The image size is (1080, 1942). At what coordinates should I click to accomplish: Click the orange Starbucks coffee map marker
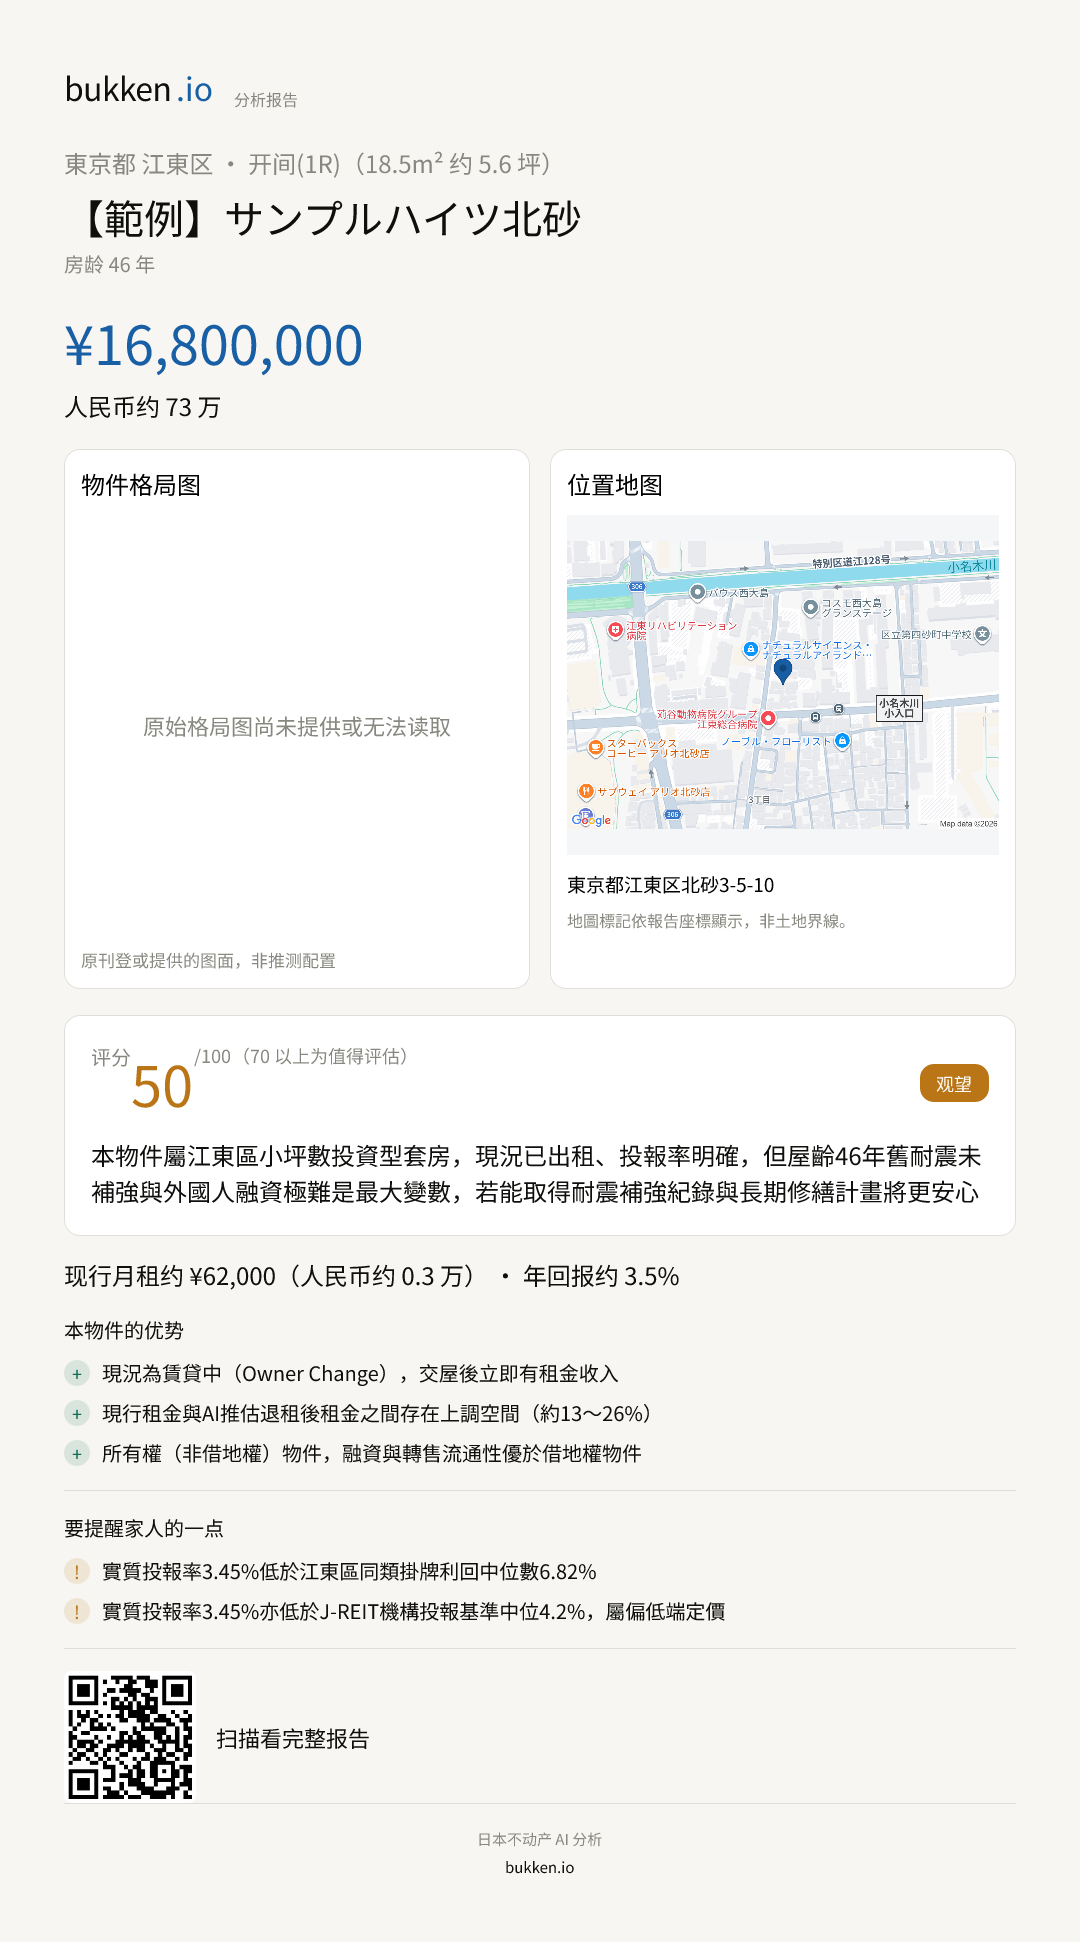click(595, 747)
